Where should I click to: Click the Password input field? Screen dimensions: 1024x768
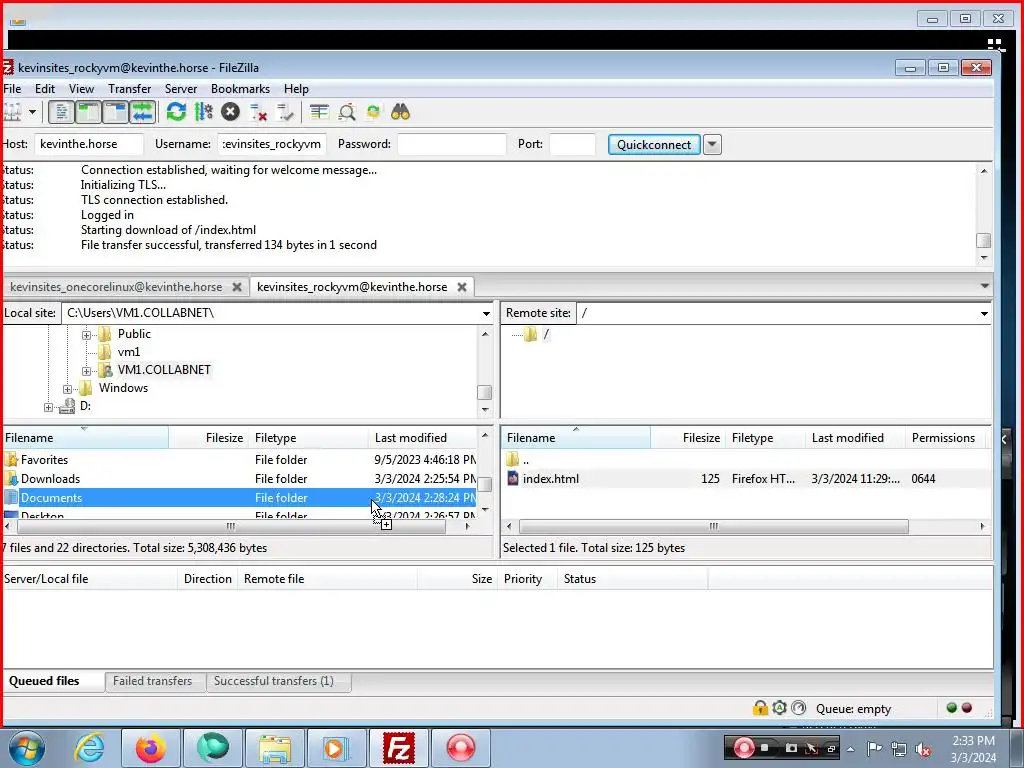[451, 144]
